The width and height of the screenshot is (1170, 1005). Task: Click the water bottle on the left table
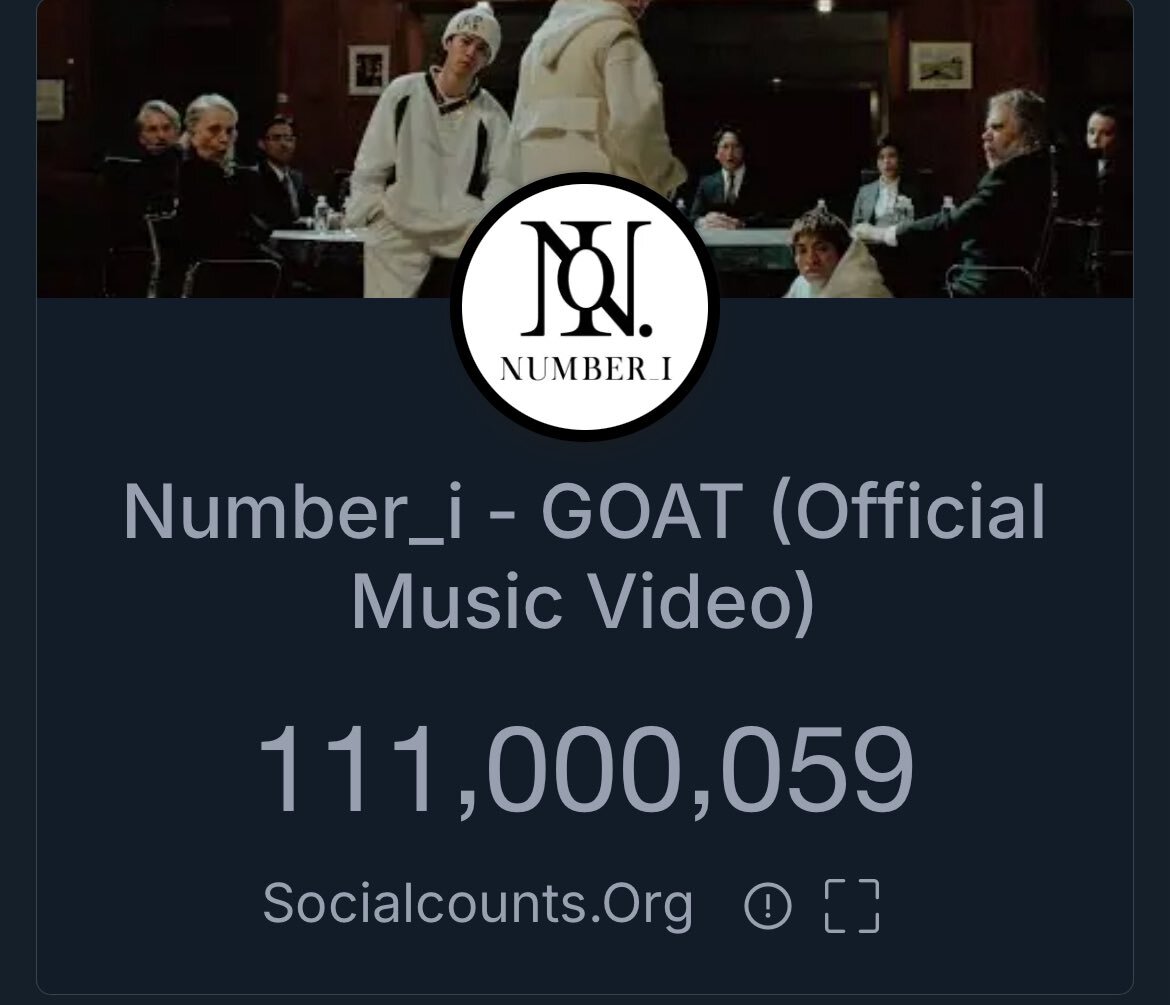[x=321, y=213]
